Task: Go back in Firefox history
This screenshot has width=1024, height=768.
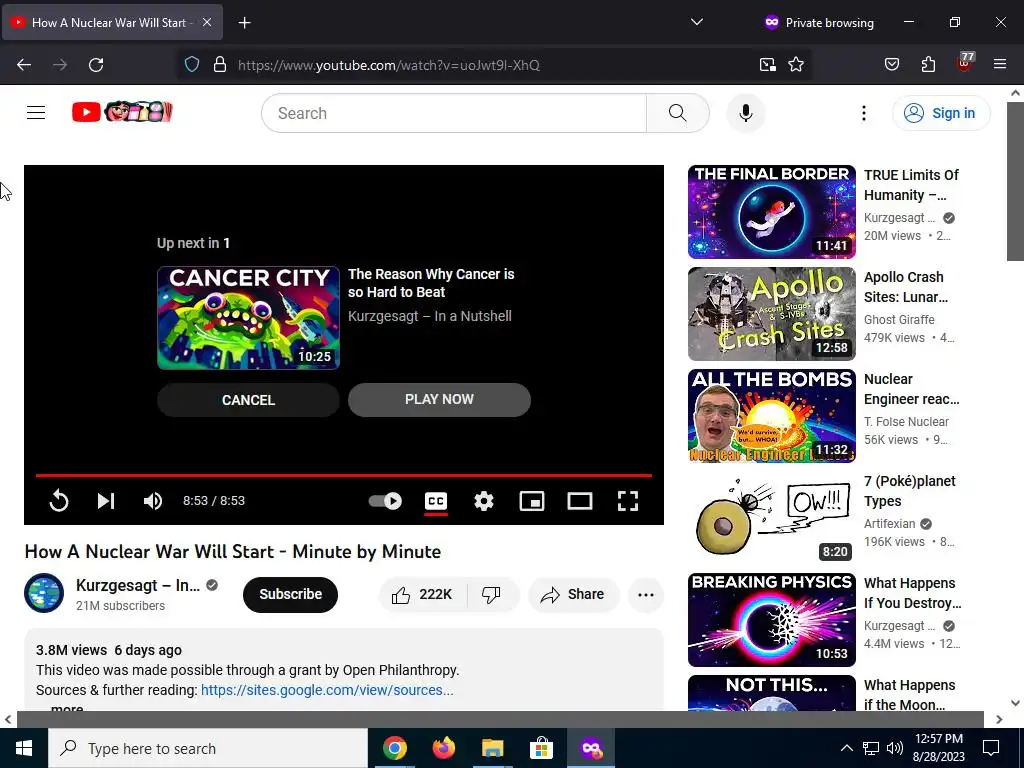Action: pos(24,65)
